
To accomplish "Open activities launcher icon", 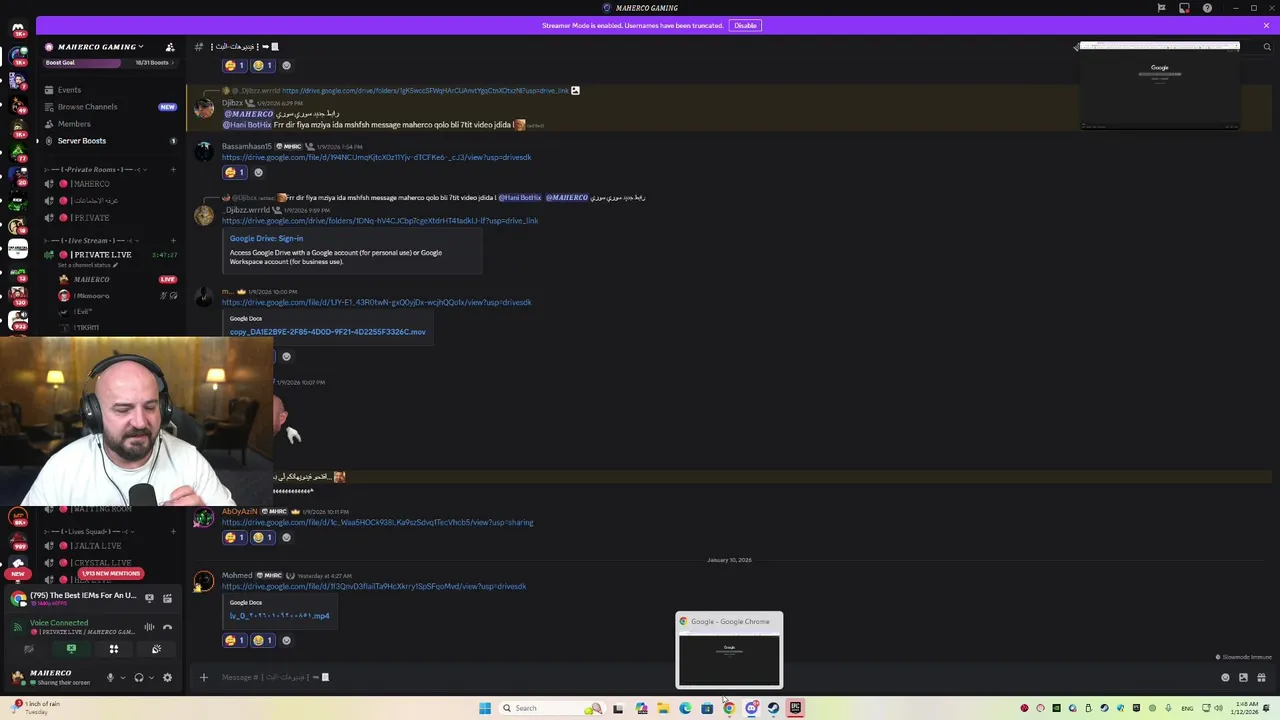I will 114,649.
